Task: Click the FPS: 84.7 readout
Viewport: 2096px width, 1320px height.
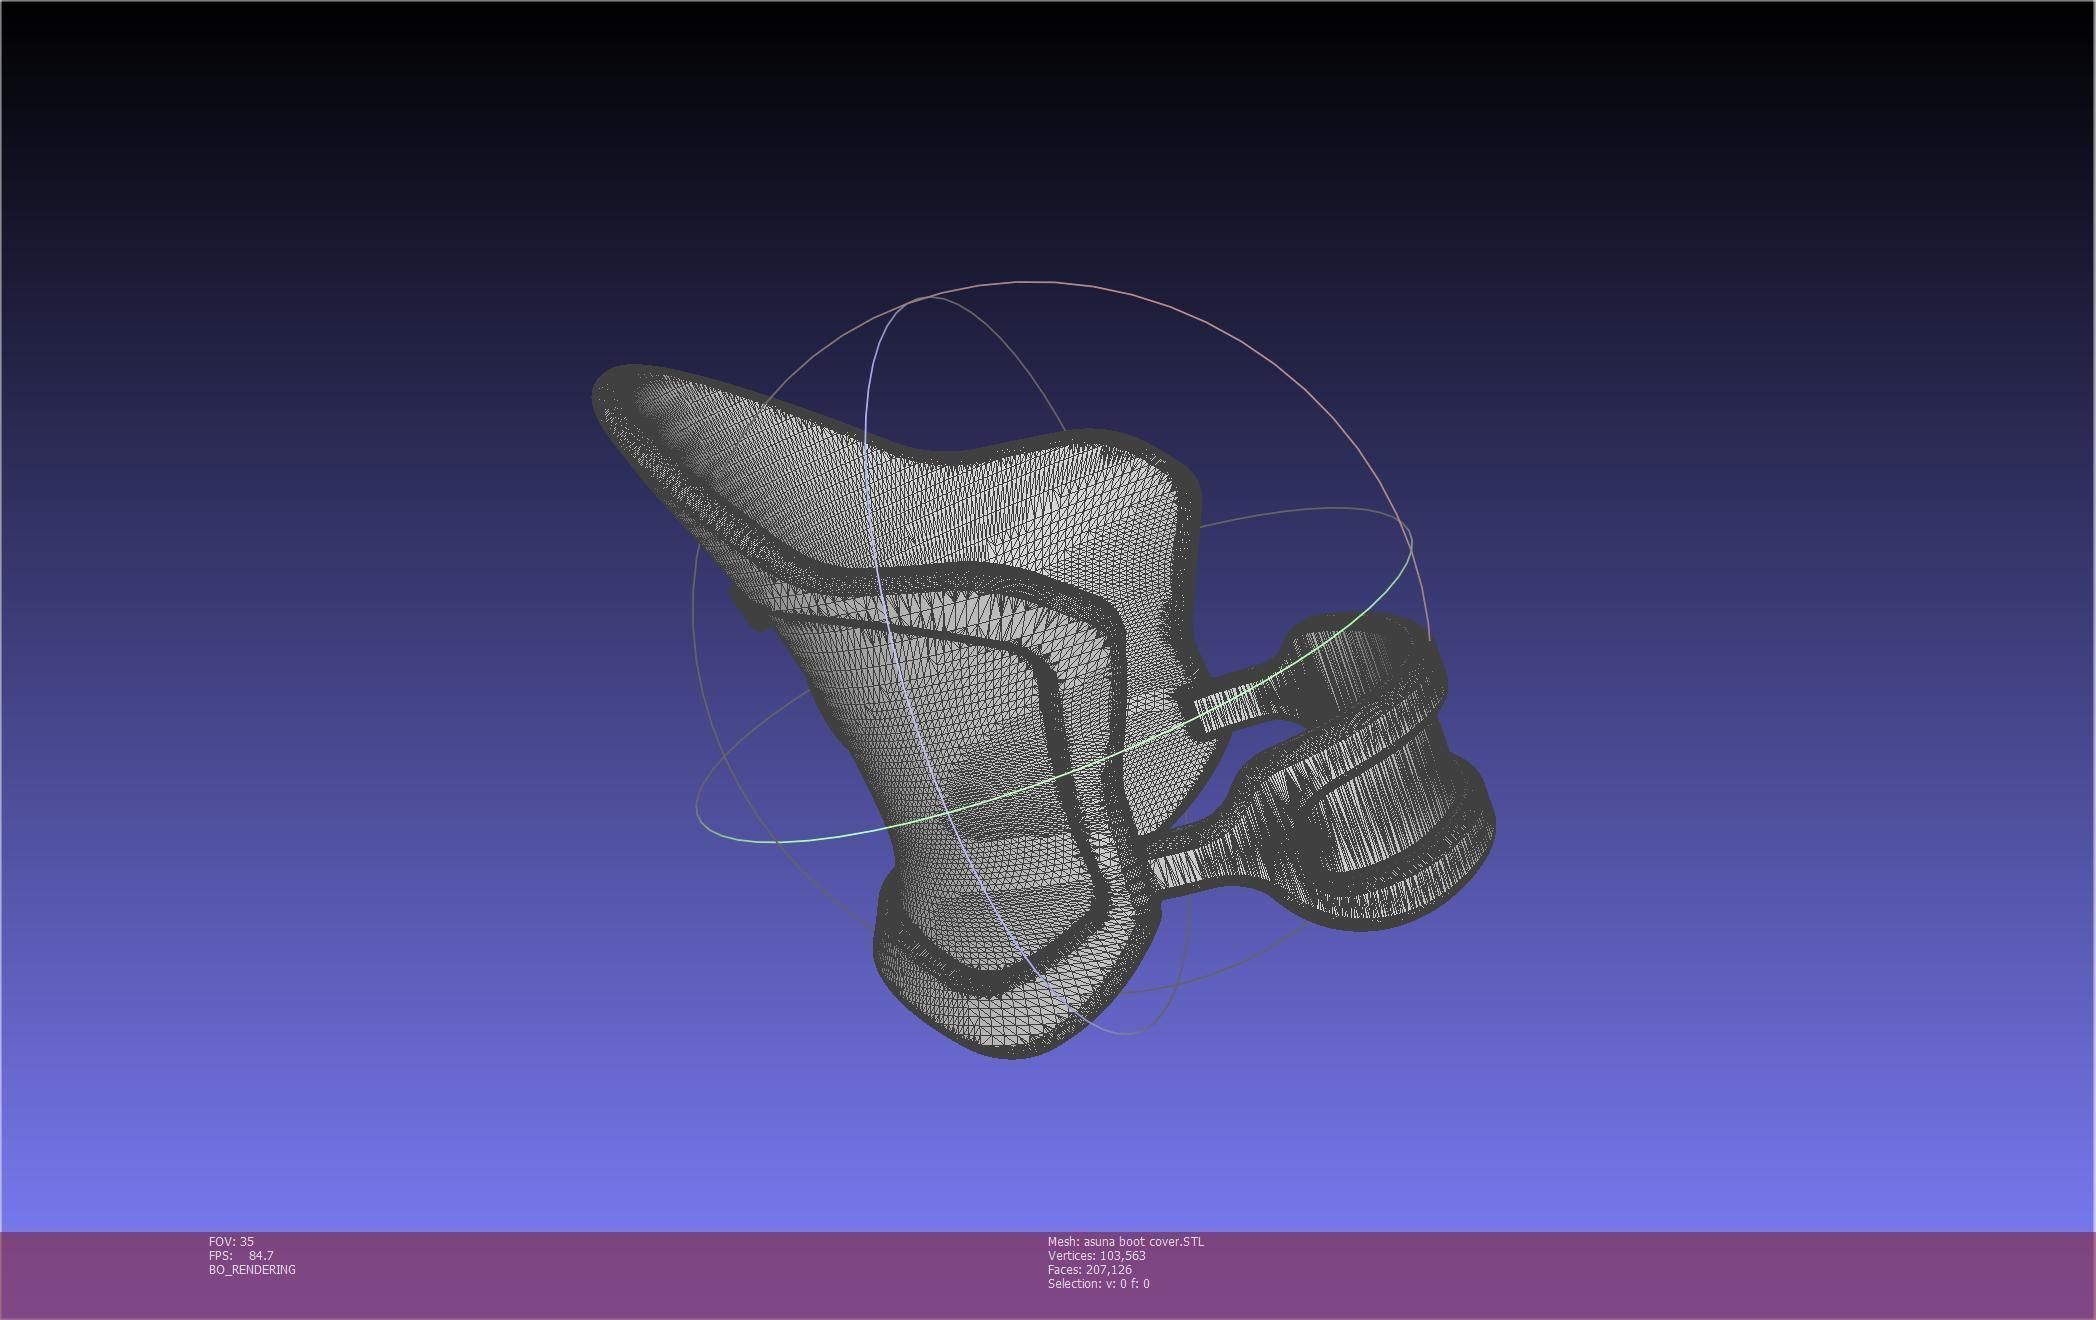Action: click(x=241, y=1255)
